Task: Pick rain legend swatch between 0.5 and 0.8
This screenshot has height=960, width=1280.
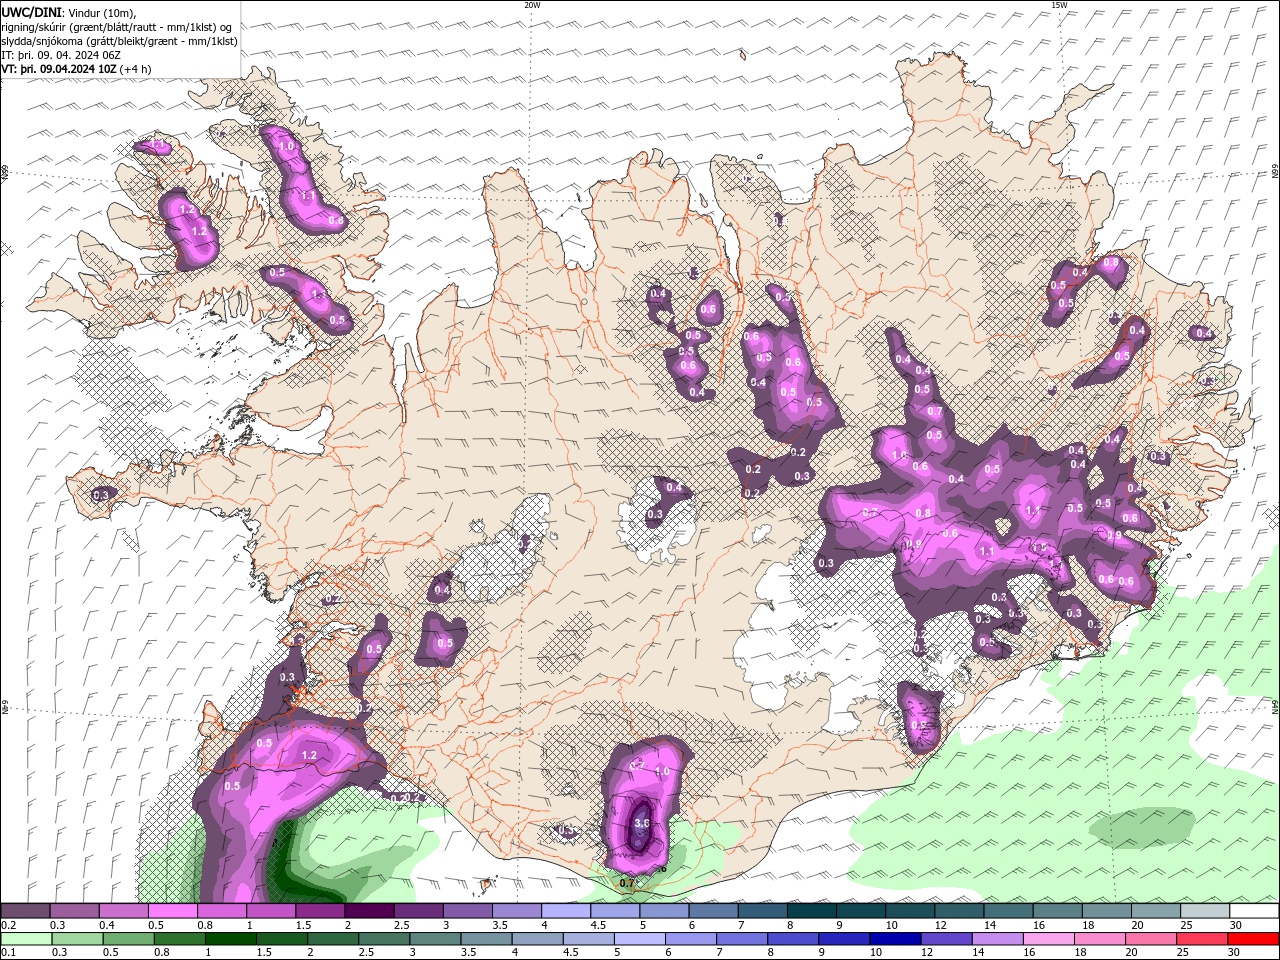Action: (128, 939)
